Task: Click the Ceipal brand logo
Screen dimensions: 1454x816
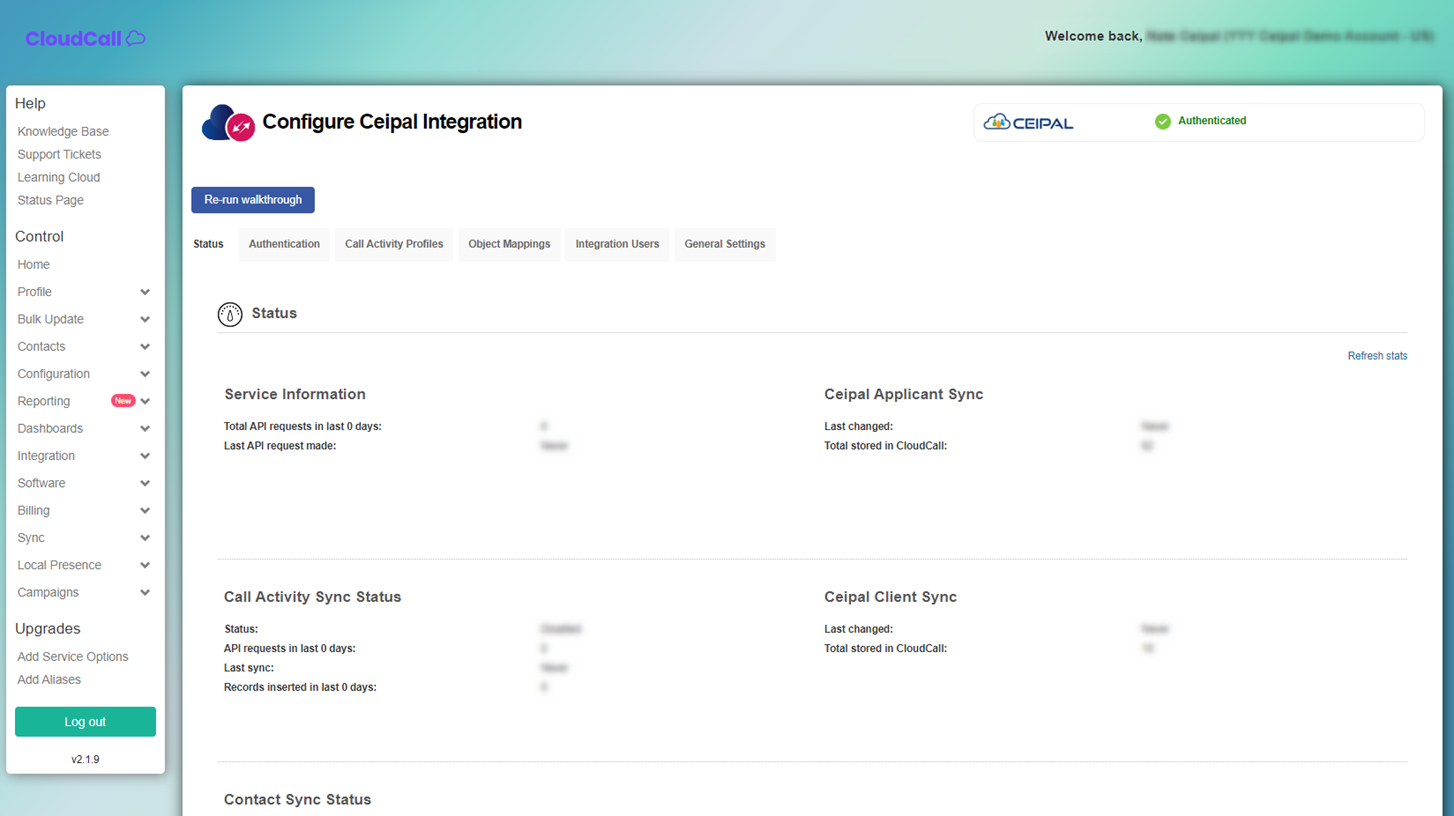Action: 1028,122
